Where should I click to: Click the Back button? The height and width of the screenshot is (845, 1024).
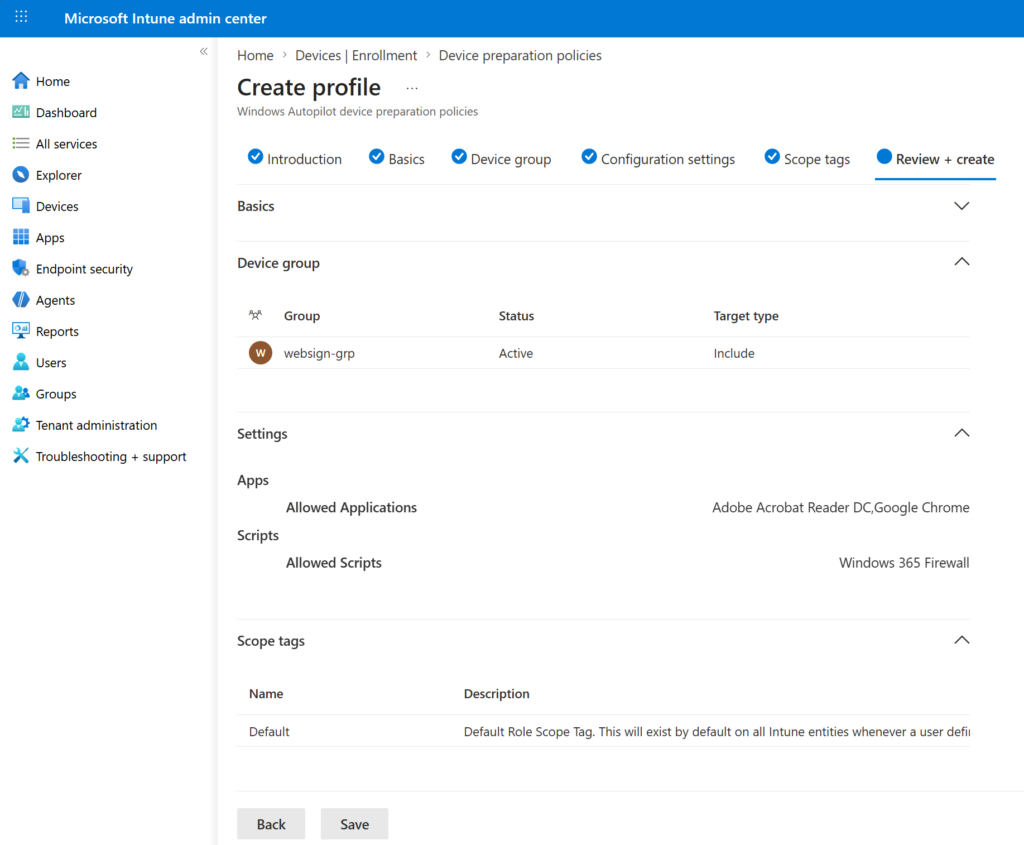(x=271, y=824)
